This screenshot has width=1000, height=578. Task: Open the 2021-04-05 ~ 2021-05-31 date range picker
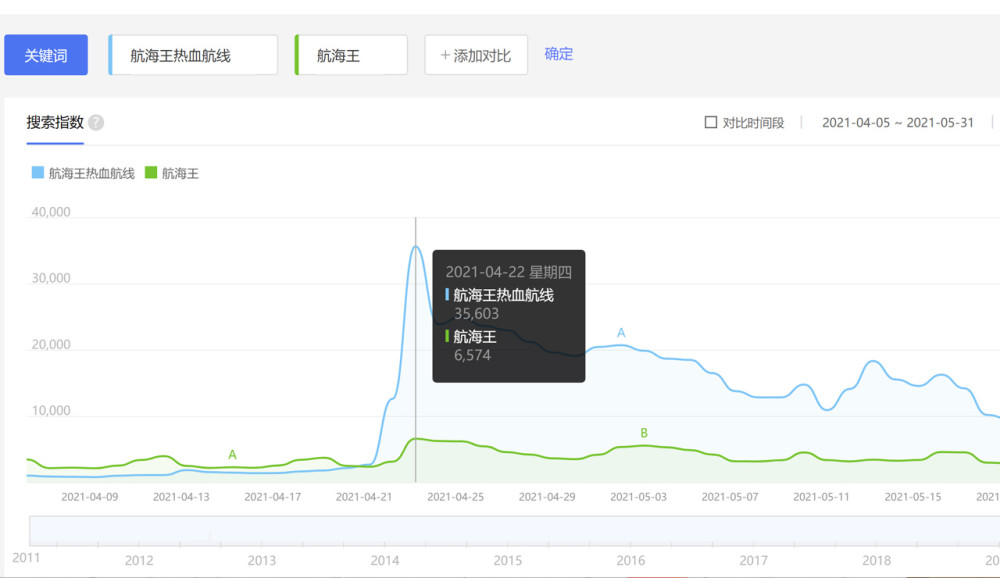(897, 122)
